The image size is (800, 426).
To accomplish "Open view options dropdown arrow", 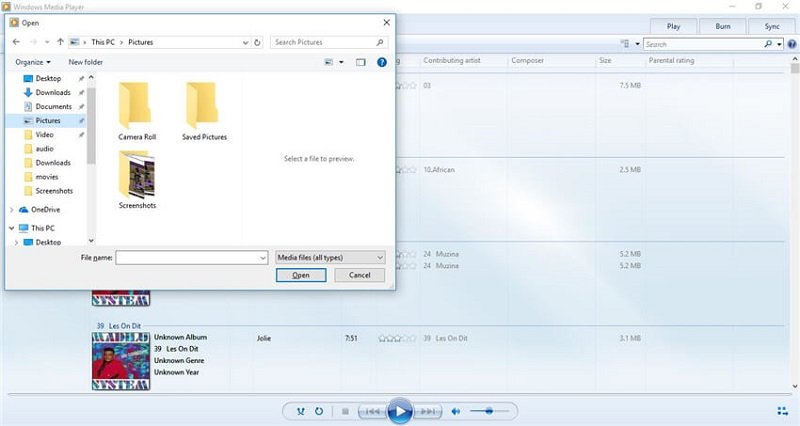I will click(341, 62).
